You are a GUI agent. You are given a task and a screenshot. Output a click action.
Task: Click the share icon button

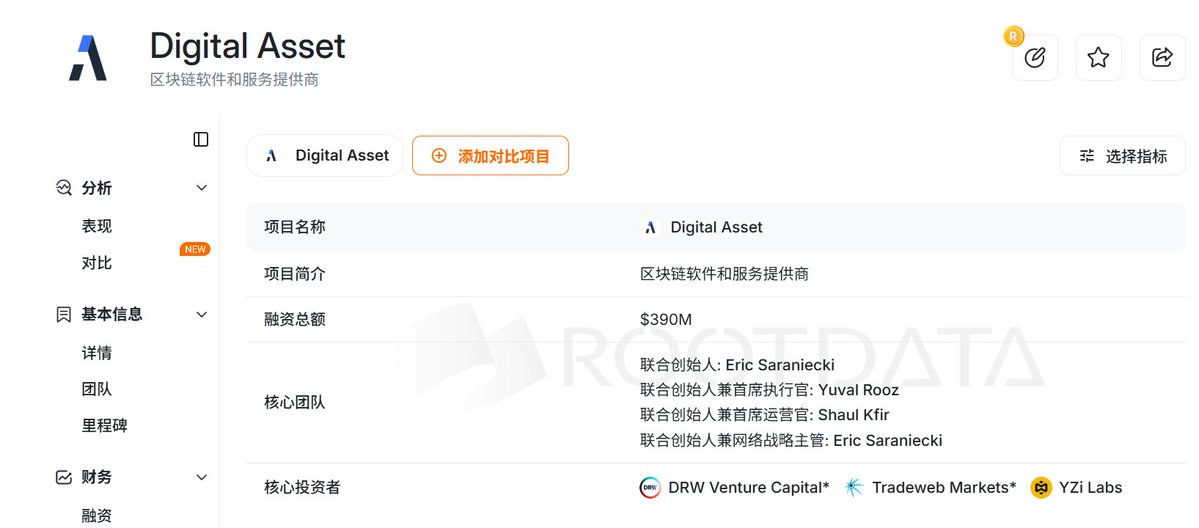click(1162, 58)
